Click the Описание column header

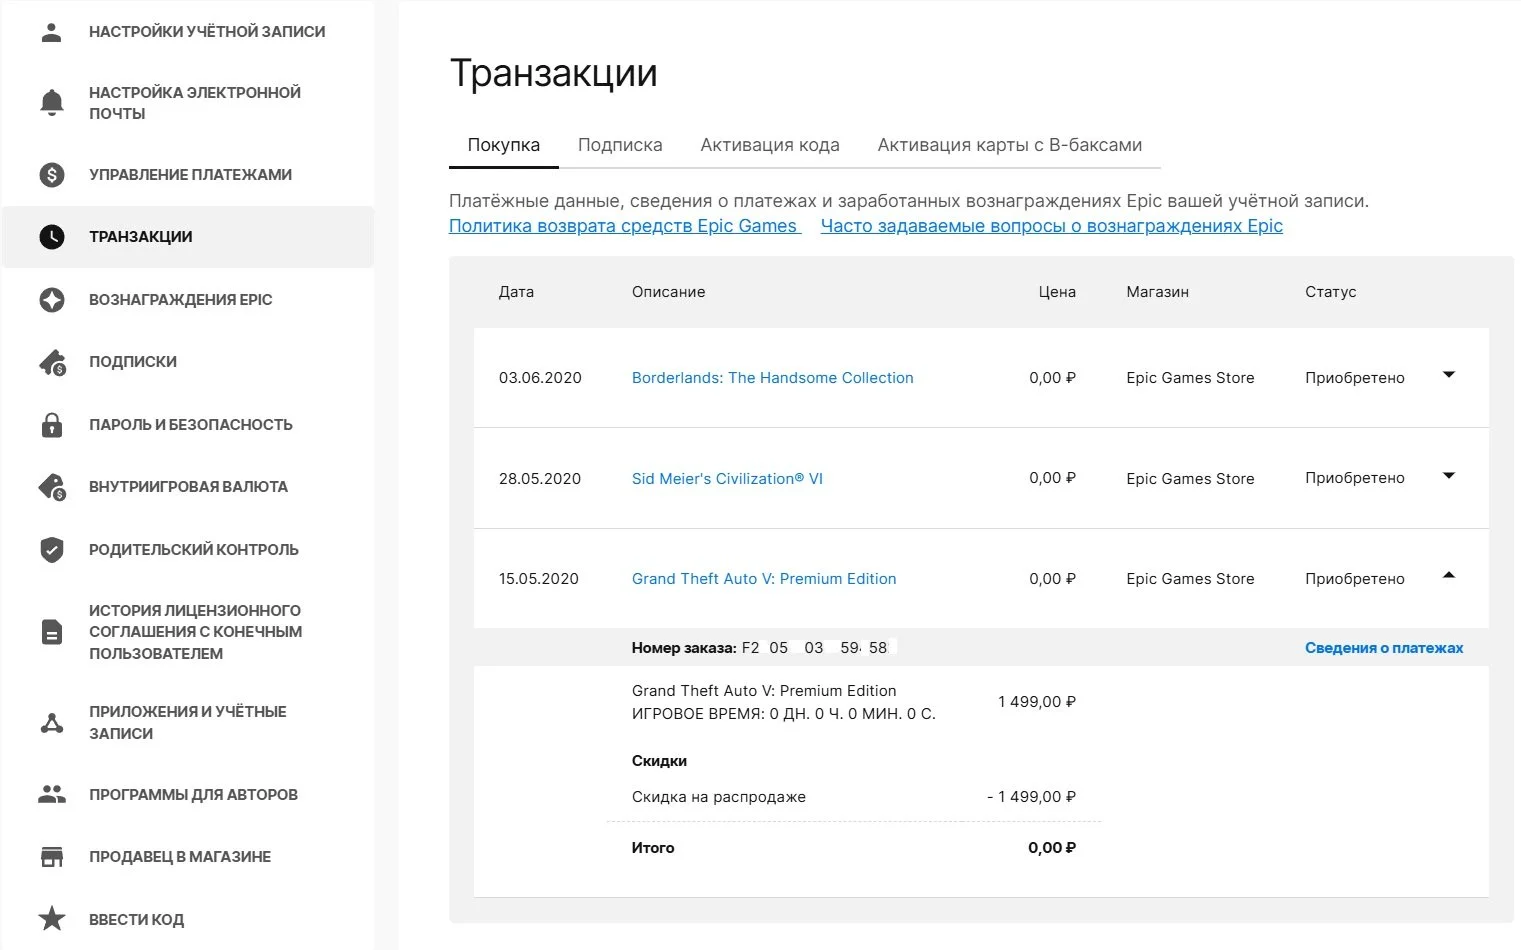point(669,292)
